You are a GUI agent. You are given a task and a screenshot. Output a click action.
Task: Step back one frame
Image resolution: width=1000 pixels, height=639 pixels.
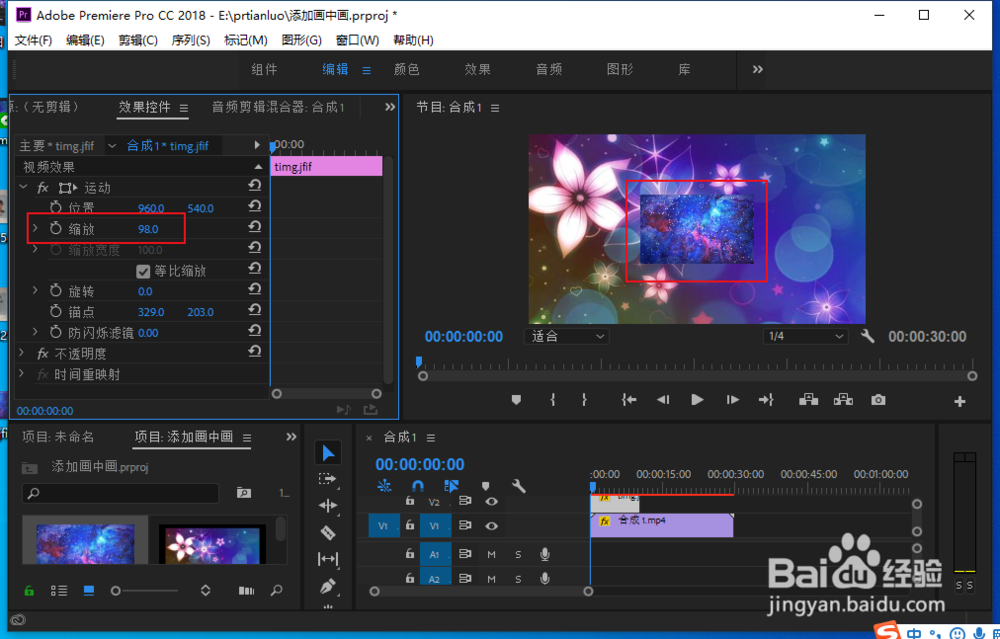tap(663, 400)
